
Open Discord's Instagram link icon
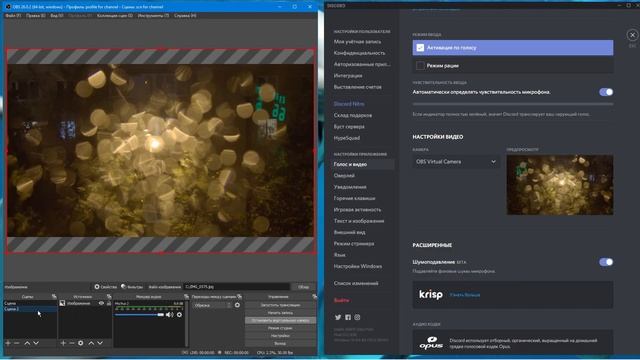[357, 317]
